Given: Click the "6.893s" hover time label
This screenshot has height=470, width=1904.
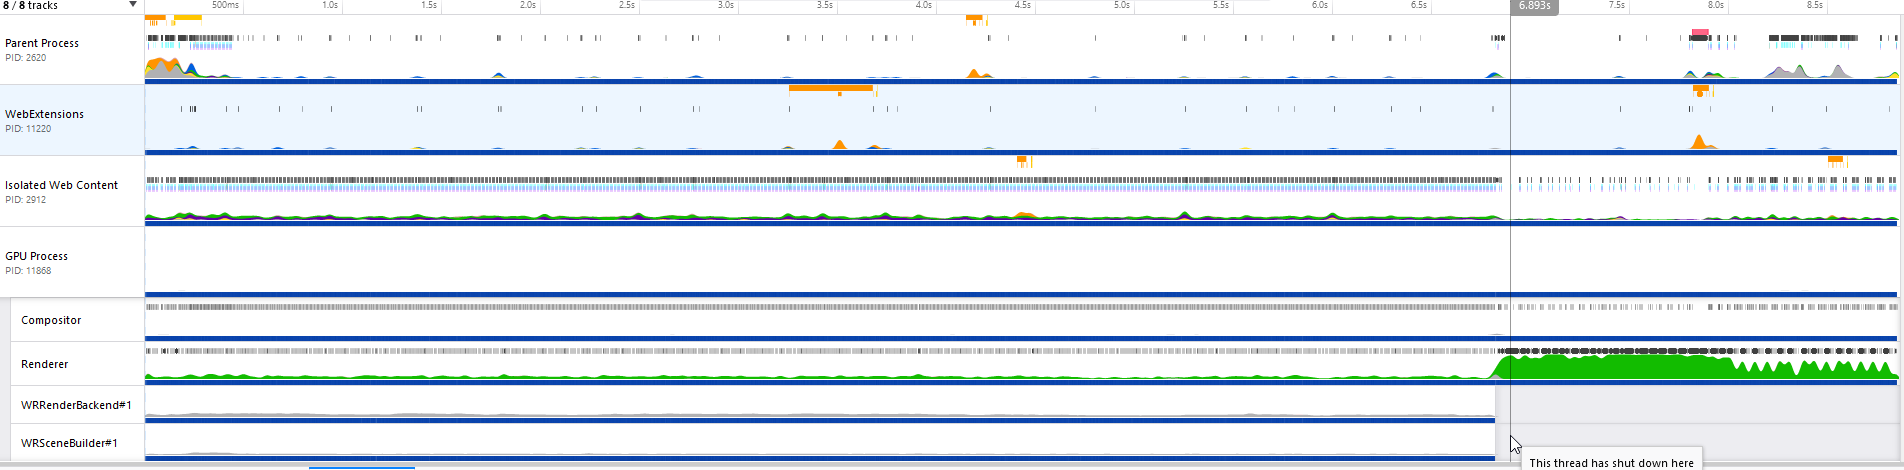Looking at the screenshot, I should point(1535,6).
